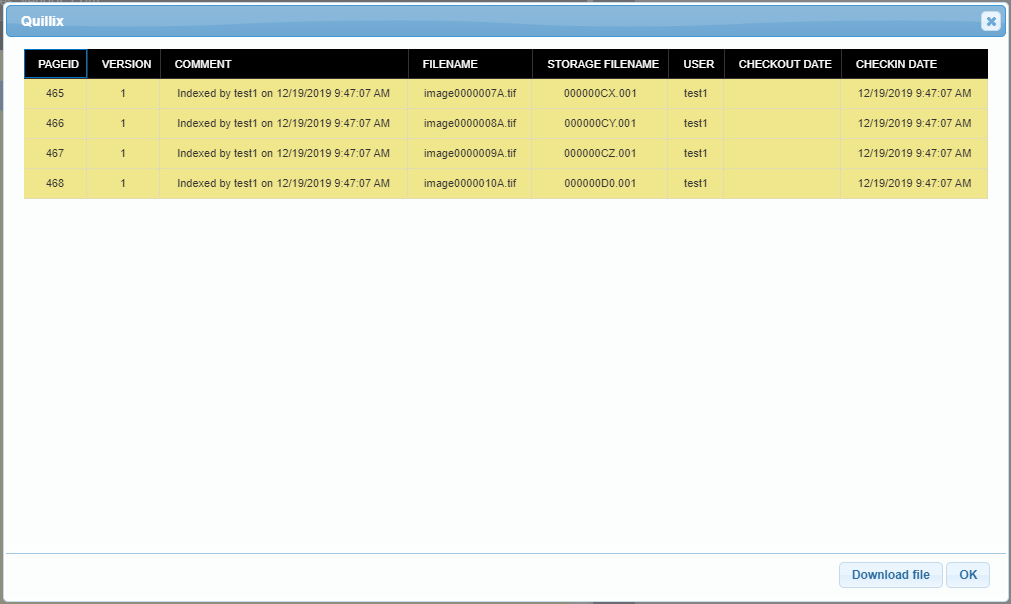The height and width of the screenshot is (604, 1011).
Task: Select storage filename 000000CZ.001
Action: 600,153
